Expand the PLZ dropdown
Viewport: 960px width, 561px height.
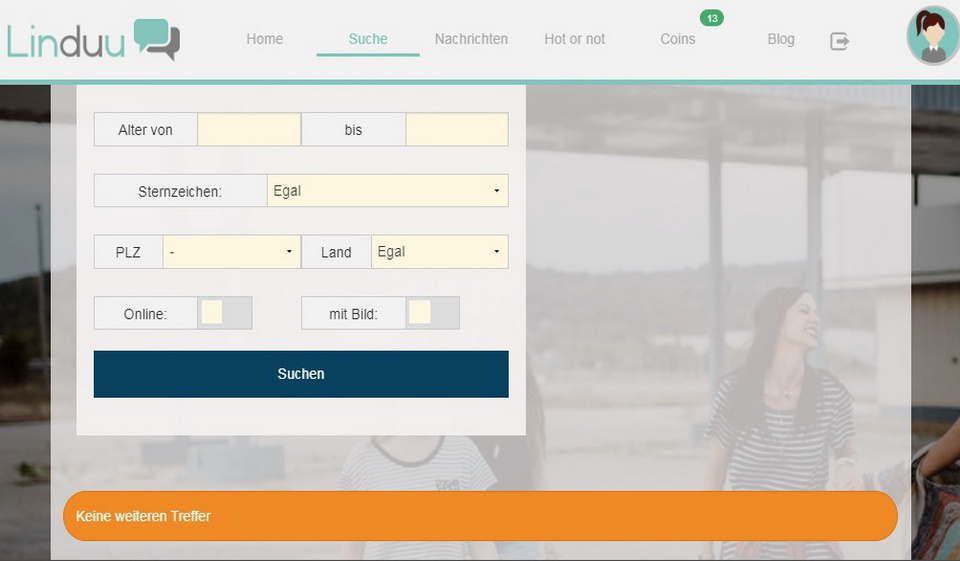pyautogui.click(x=231, y=252)
